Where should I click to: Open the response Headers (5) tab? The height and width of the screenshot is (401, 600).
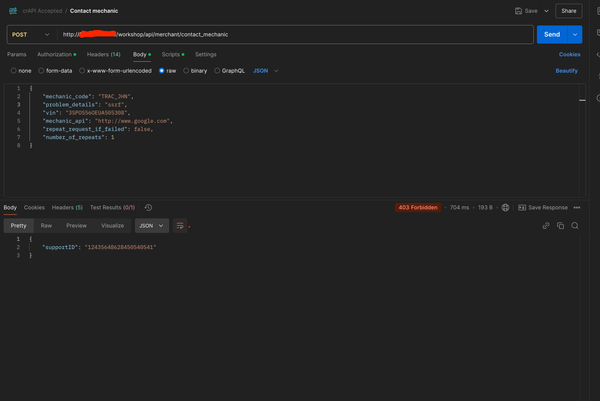click(67, 207)
